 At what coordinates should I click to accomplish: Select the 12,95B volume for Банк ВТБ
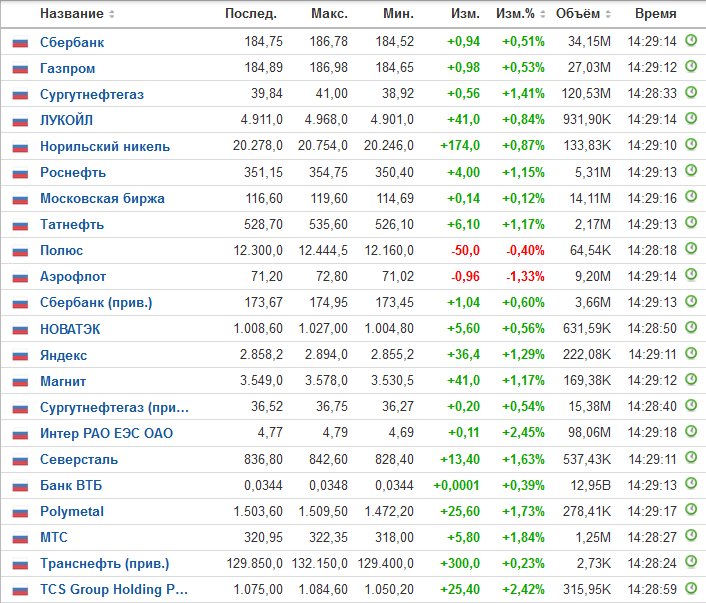[591, 485]
